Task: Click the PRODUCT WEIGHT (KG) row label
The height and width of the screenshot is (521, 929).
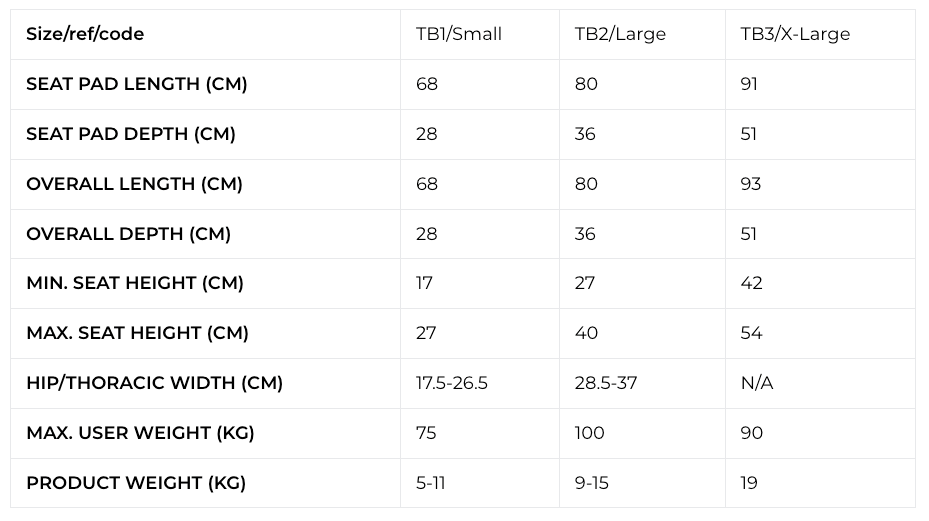Action: click(136, 483)
